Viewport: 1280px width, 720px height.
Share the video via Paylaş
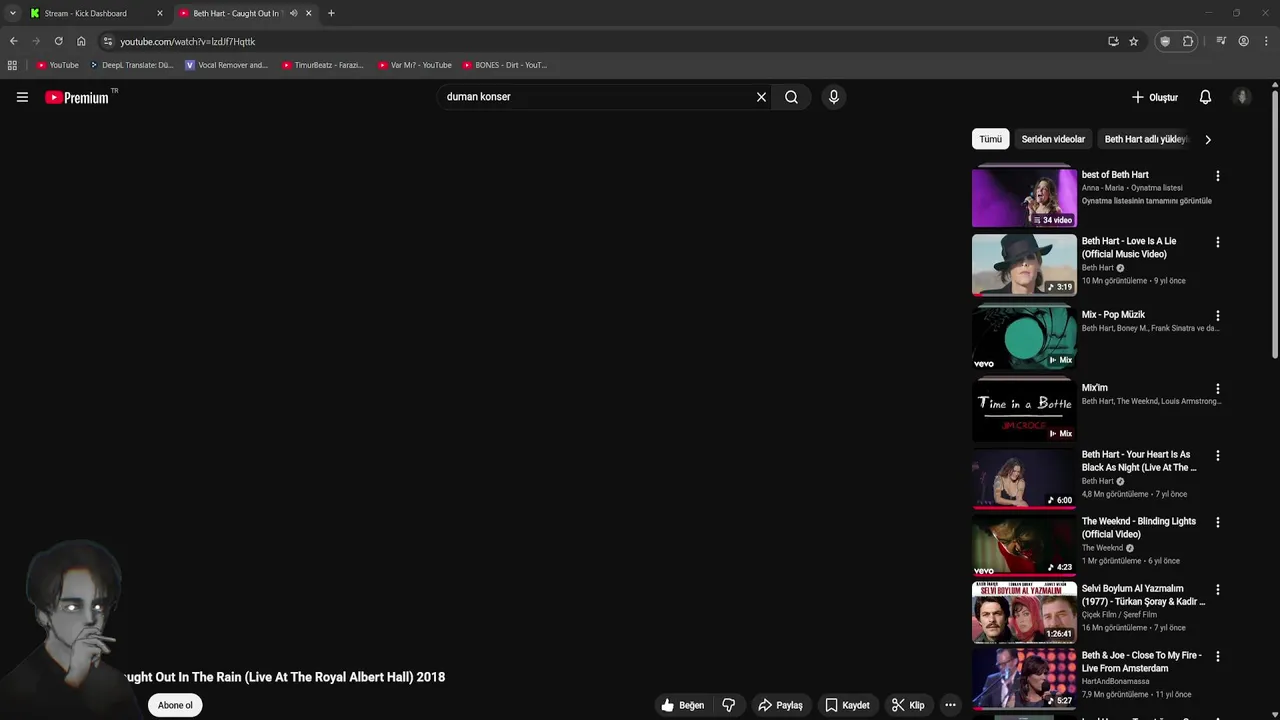point(780,705)
